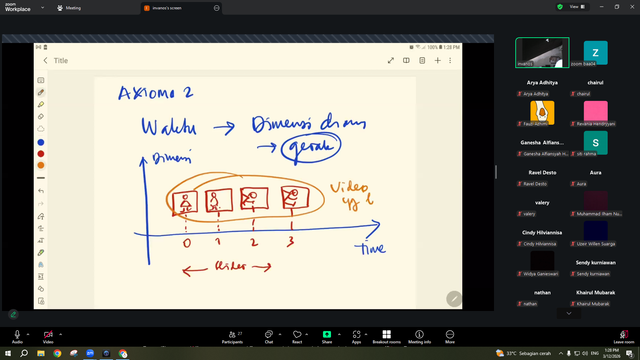This screenshot has height=360, width=640.
Task: Open the Windows notification center
Action: tap(629, 353)
